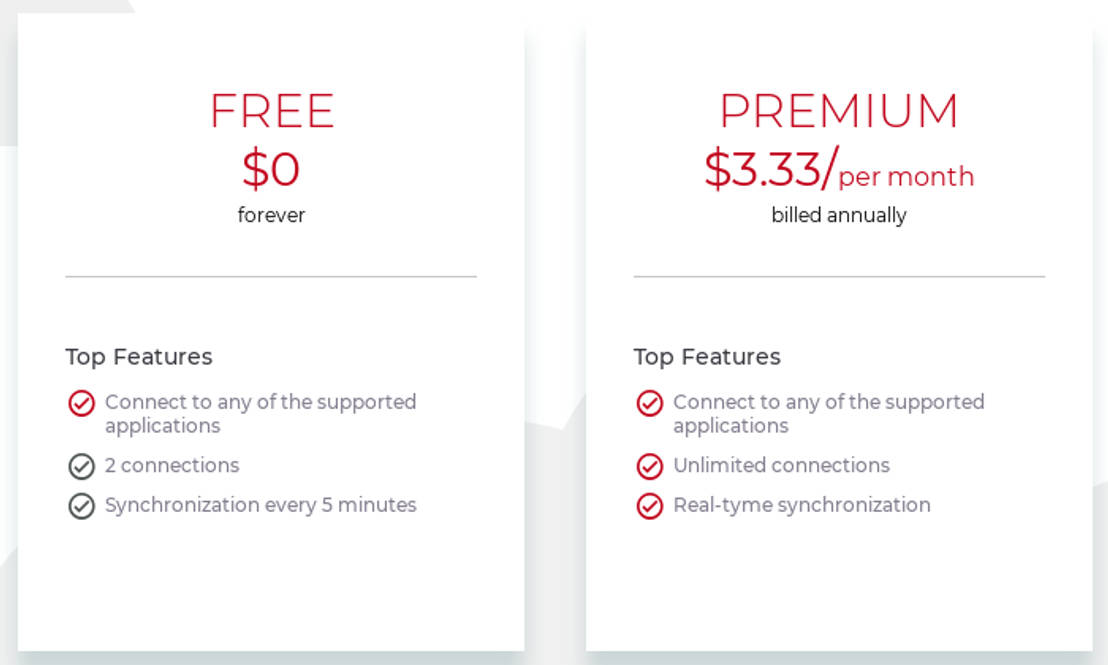Click the 'forever' label under Free price
The image size is (1108, 665).
(271, 215)
